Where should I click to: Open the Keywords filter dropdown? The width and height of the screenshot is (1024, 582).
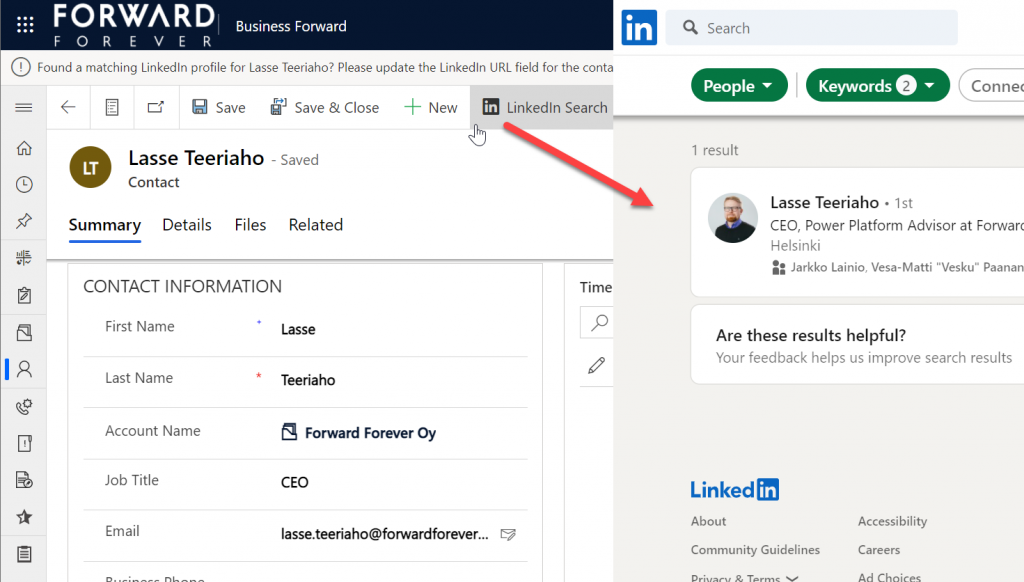click(x=877, y=86)
